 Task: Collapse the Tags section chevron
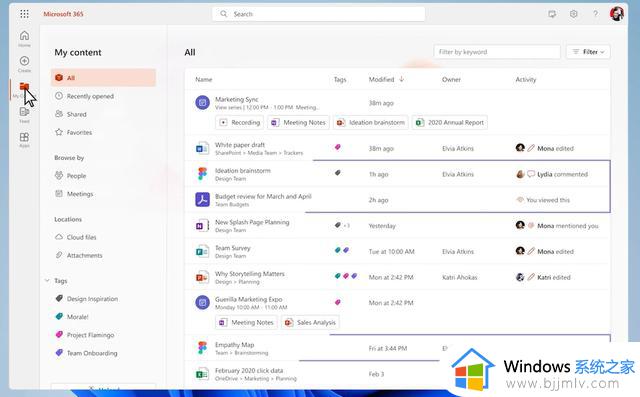tap(47, 281)
